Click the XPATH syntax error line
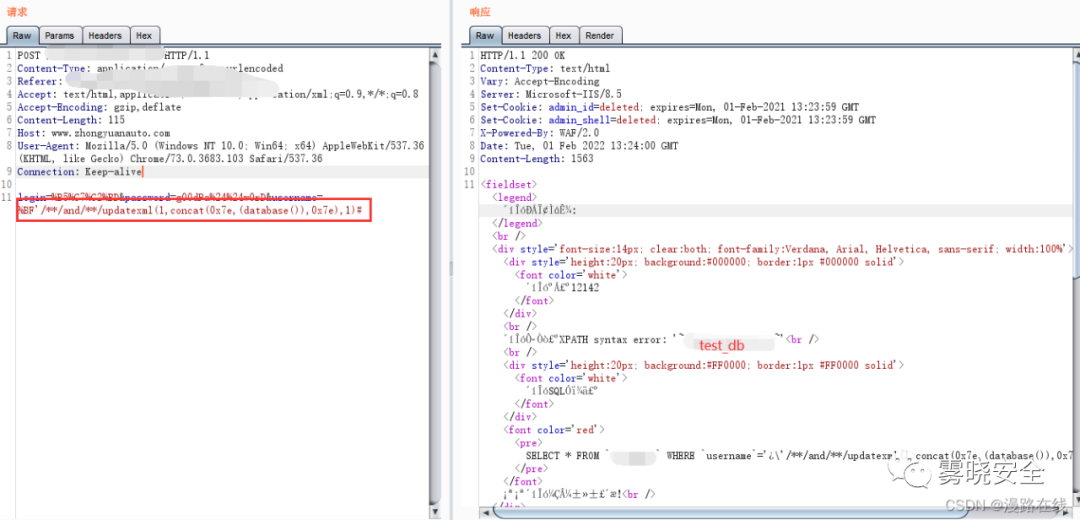Screen dimensions: 1080x520 coord(661,340)
